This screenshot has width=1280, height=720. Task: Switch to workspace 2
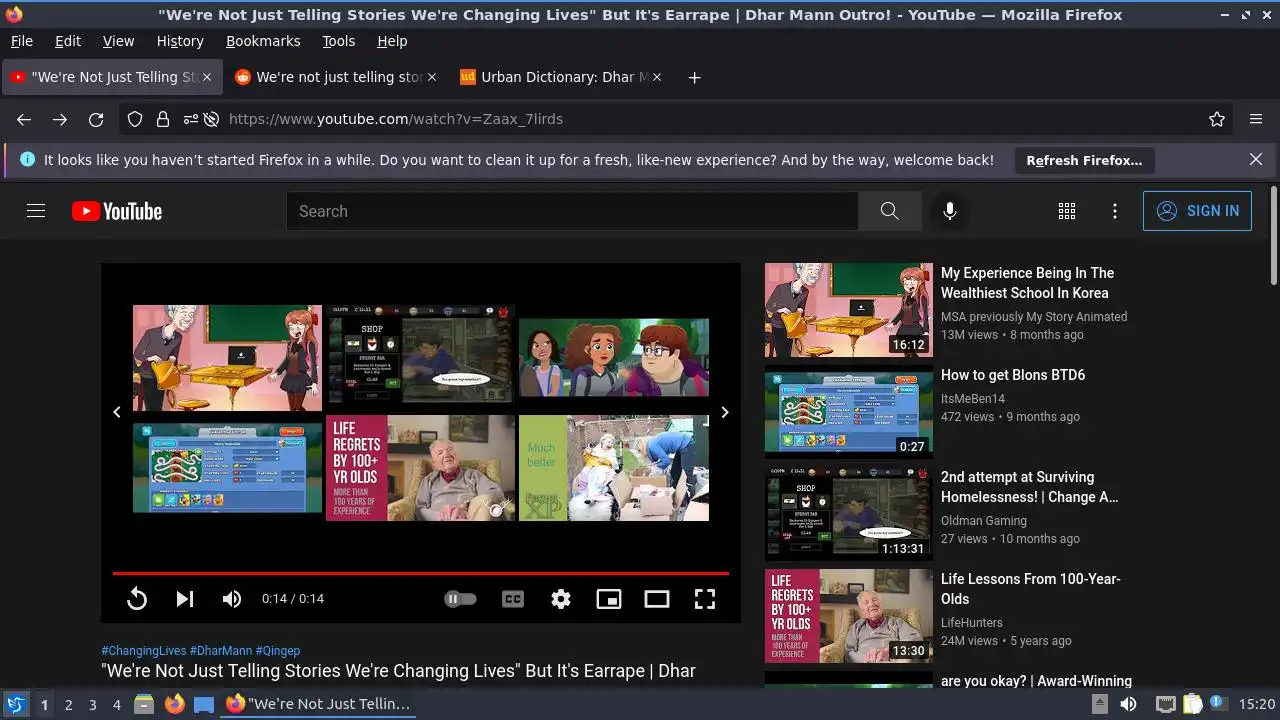tap(68, 705)
